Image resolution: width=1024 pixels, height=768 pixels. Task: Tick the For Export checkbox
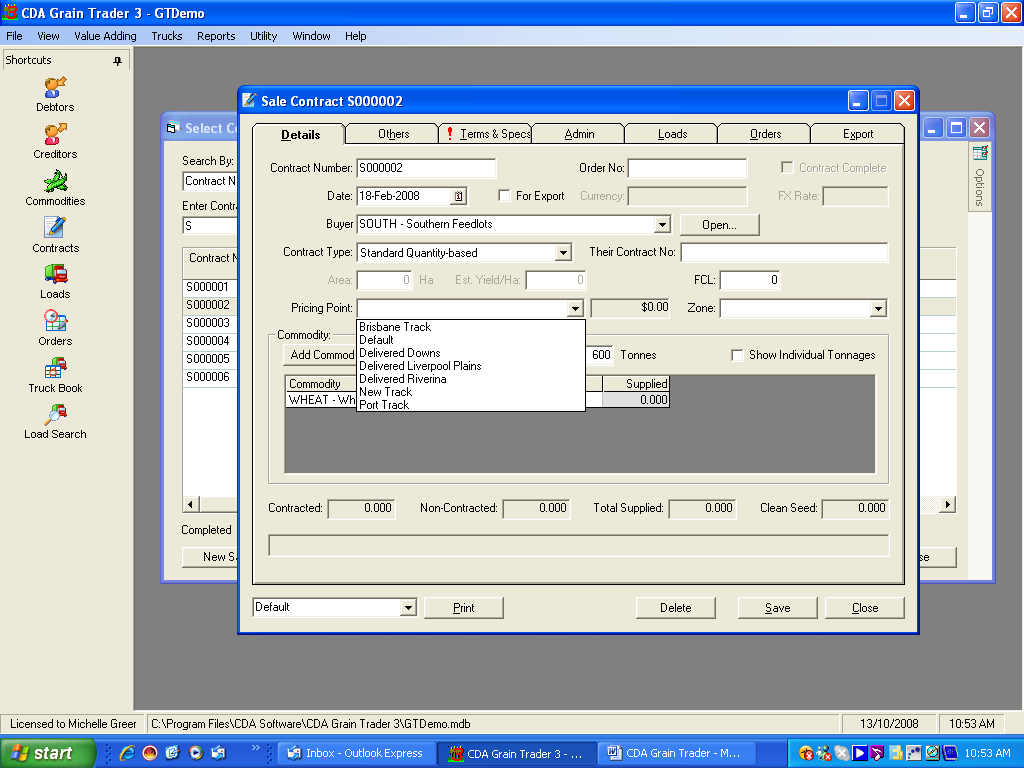(x=505, y=196)
